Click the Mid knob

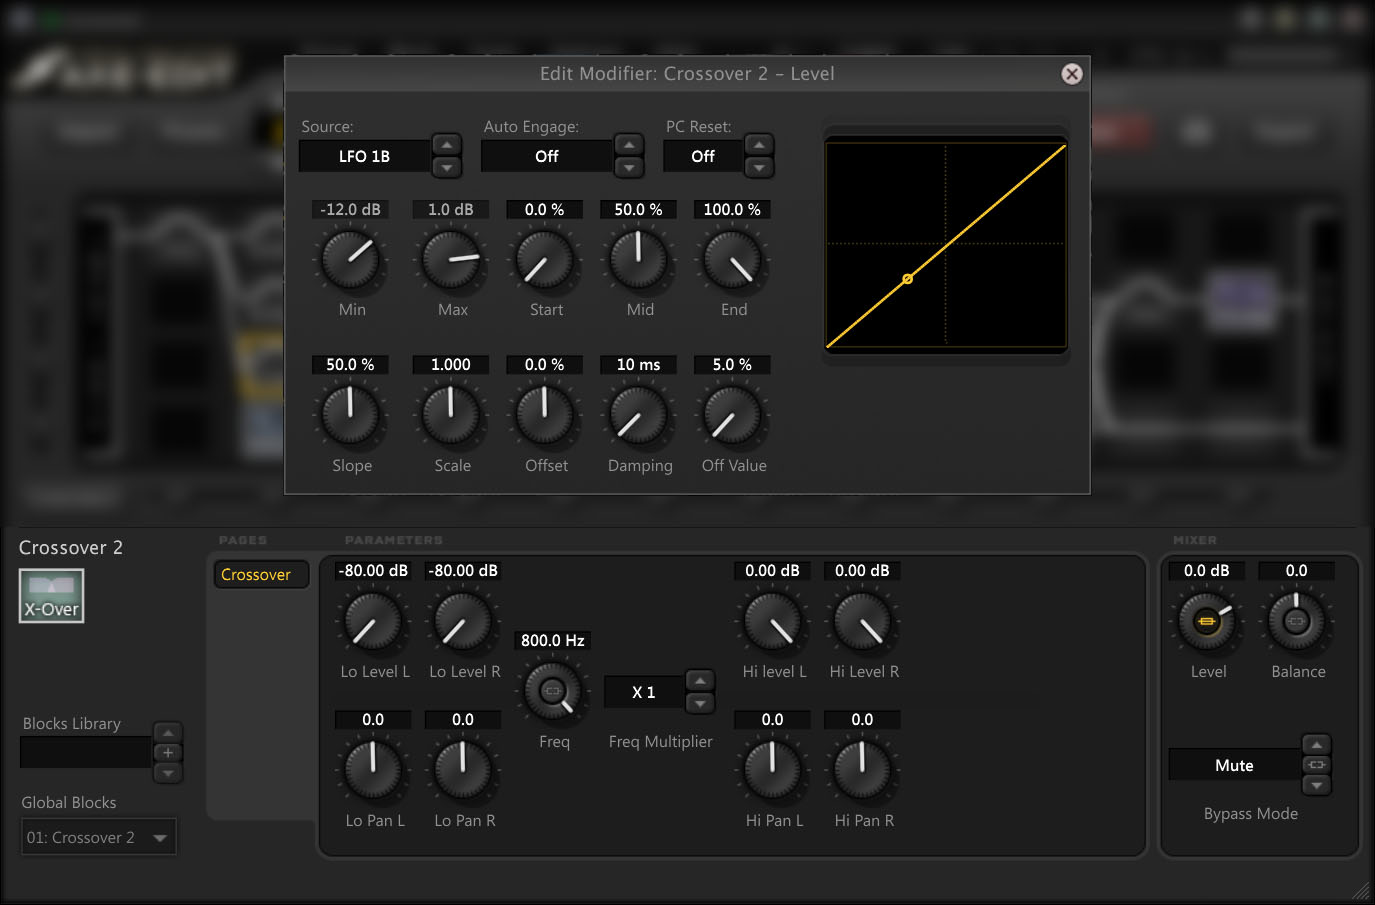[639, 259]
